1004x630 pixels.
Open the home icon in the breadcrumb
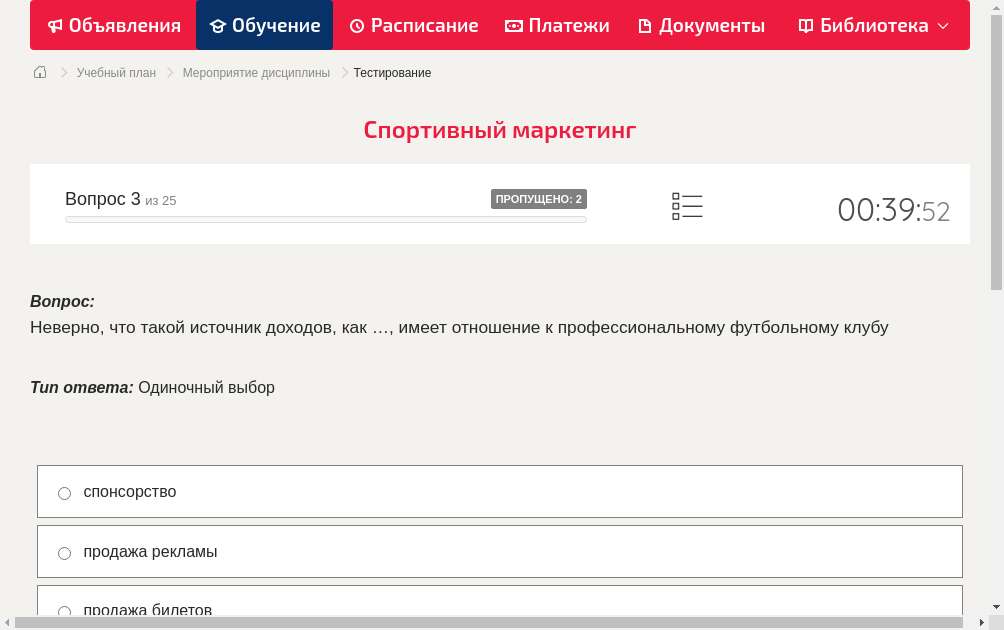click(39, 72)
